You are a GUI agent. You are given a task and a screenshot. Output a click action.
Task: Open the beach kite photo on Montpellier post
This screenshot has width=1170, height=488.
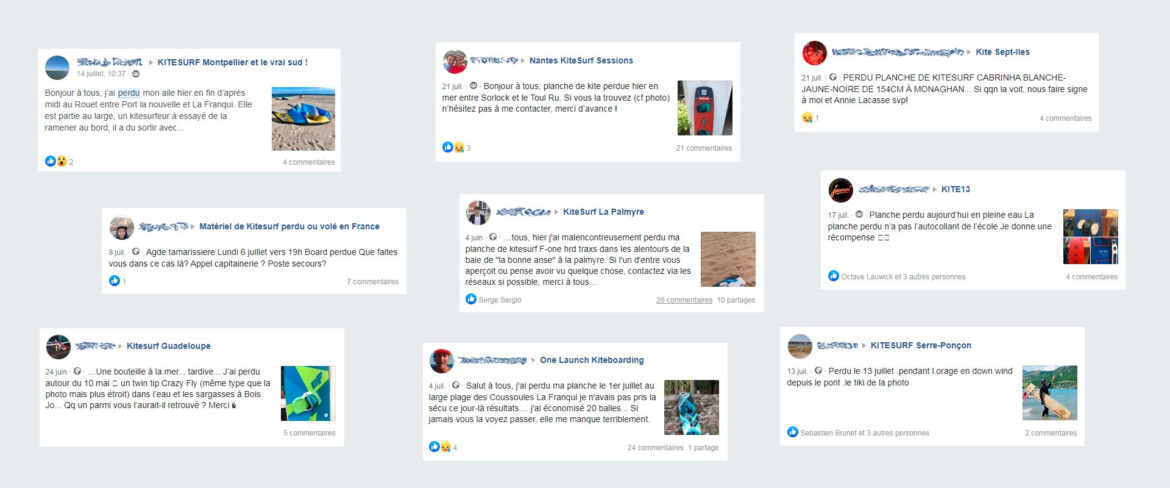pos(303,118)
